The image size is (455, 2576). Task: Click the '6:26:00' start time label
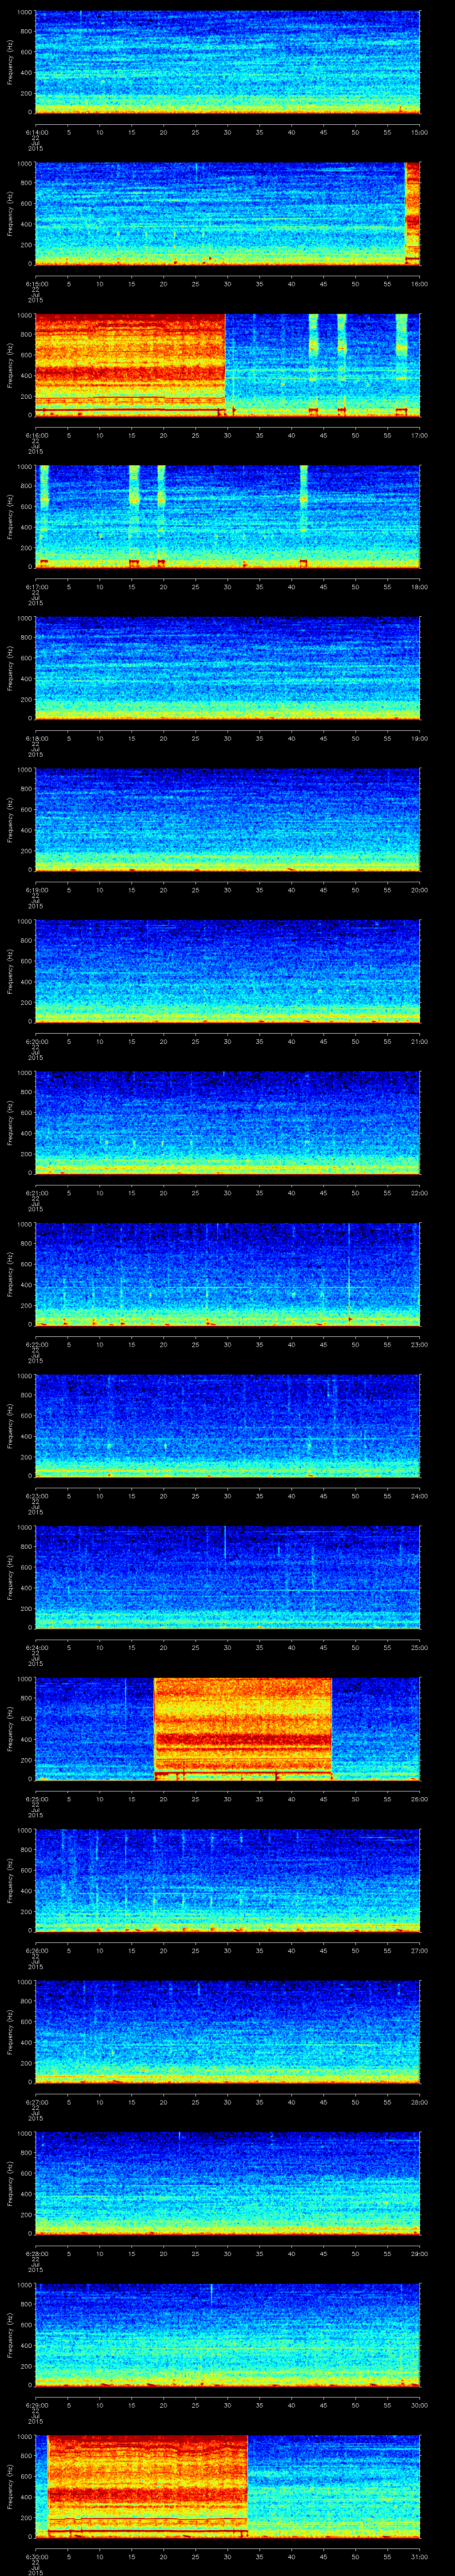coord(36,1950)
